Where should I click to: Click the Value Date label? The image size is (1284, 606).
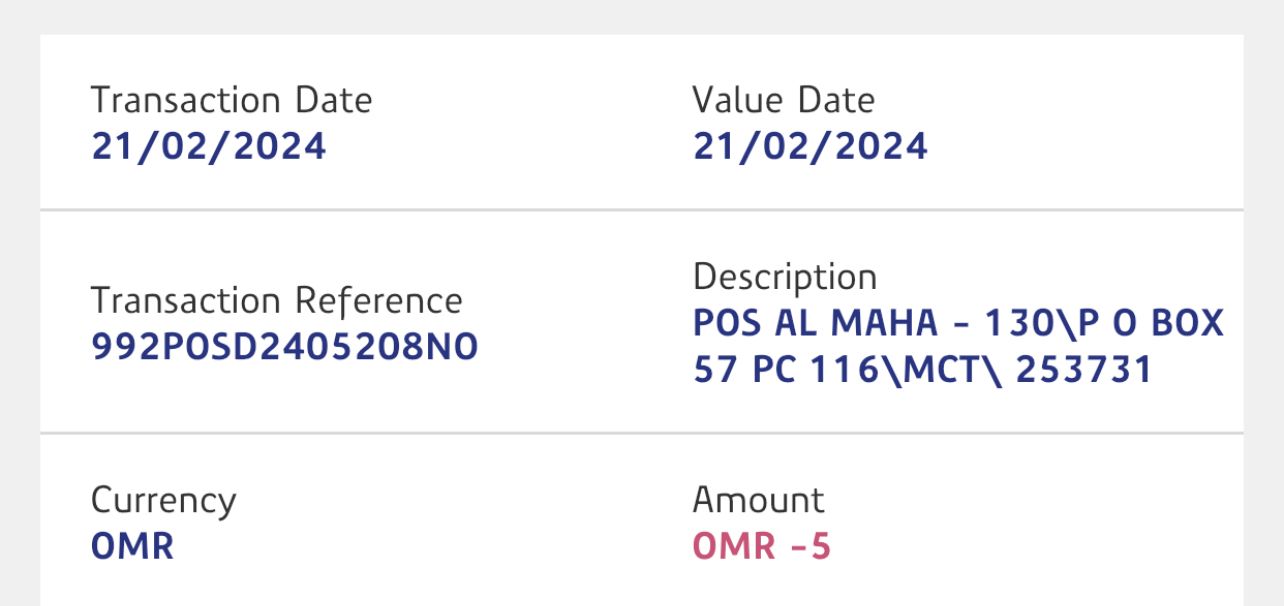(x=783, y=100)
